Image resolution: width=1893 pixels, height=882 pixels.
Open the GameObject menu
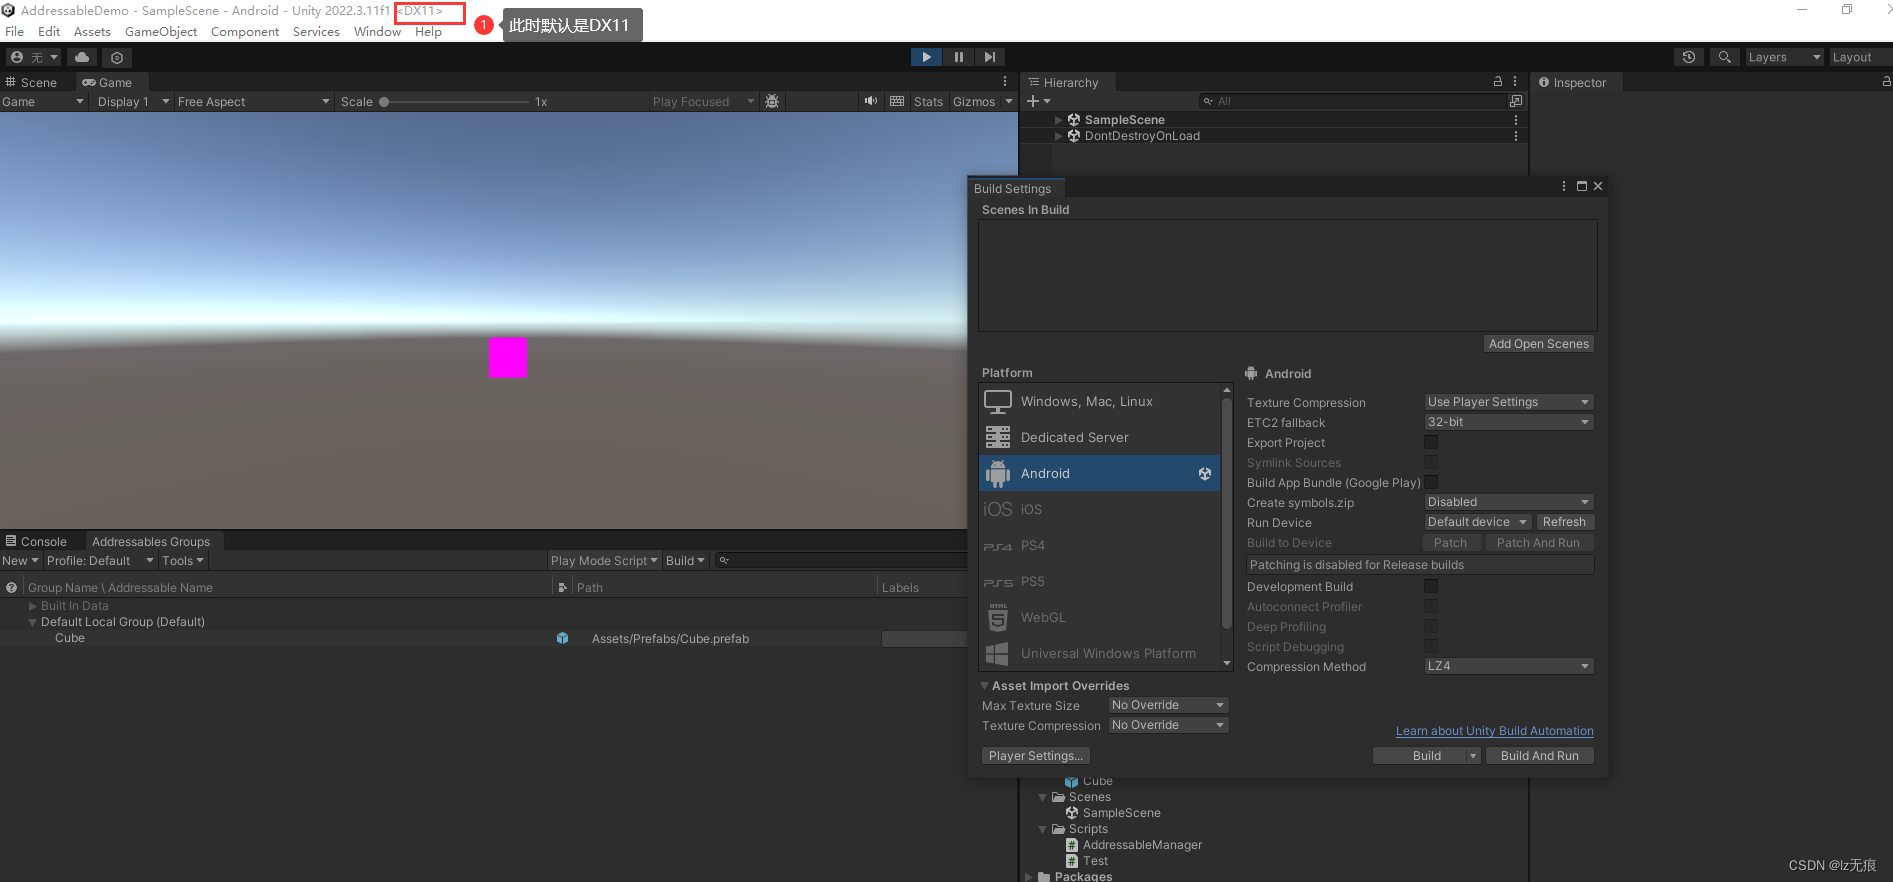161,32
